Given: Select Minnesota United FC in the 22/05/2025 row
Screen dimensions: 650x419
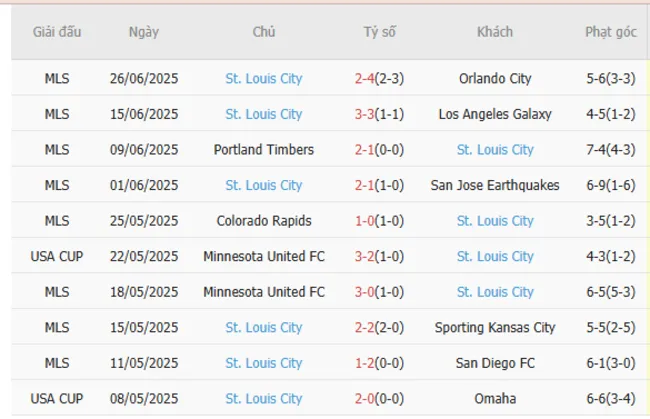Looking at the screenshot, I should point(264,256).
